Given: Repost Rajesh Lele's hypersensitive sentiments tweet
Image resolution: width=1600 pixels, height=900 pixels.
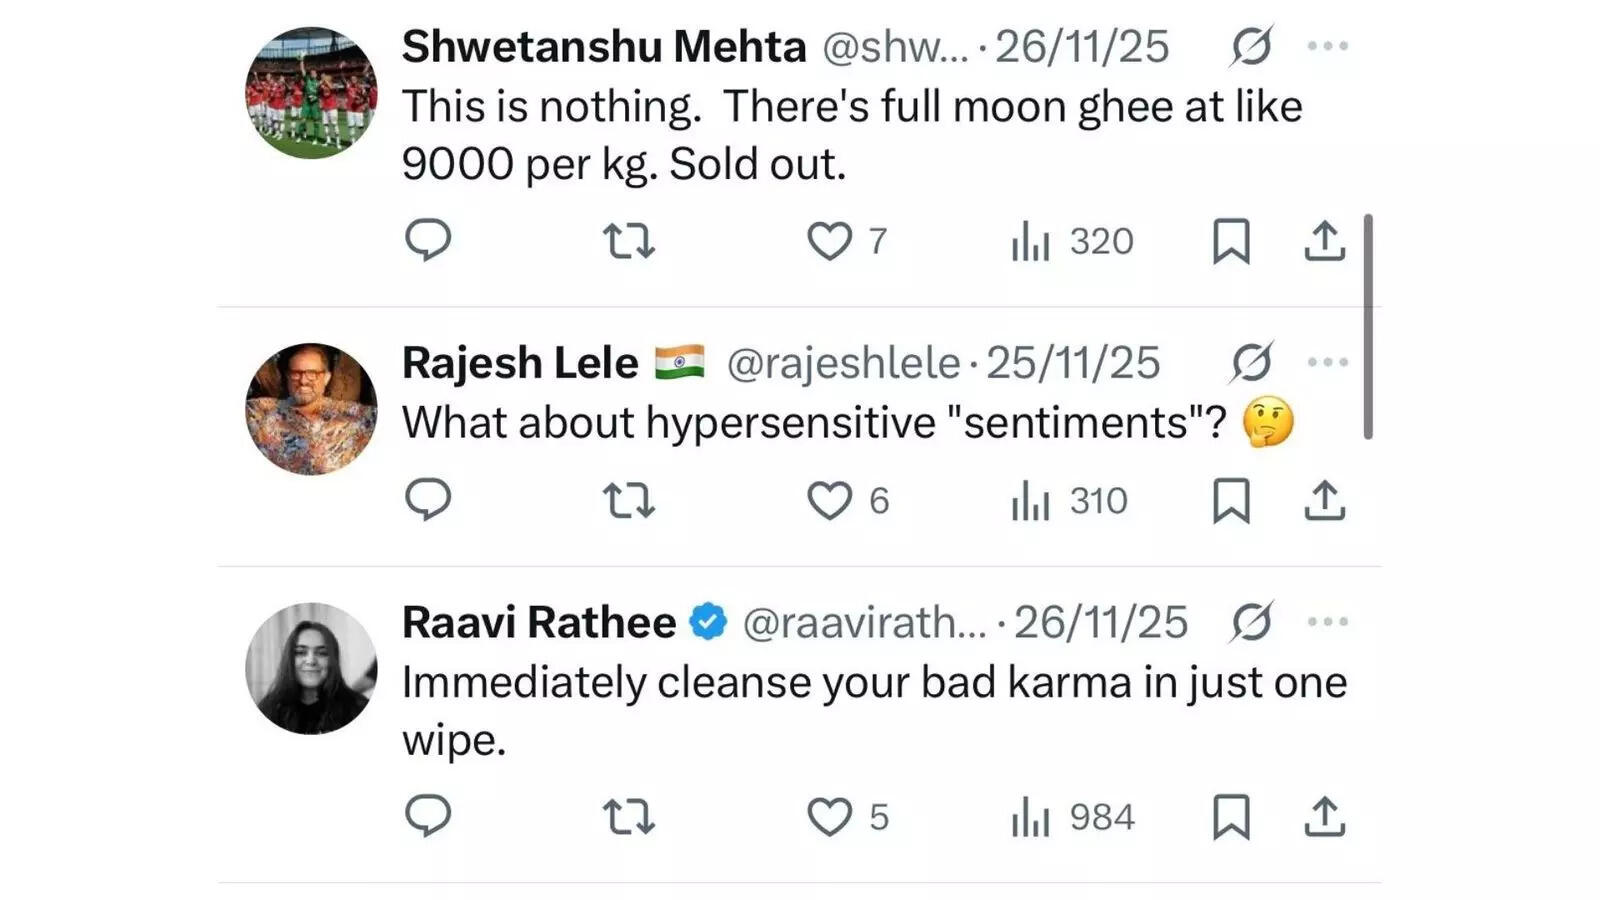Looking at the screenshot, I should pyautogui.click(x=629, y=500).
